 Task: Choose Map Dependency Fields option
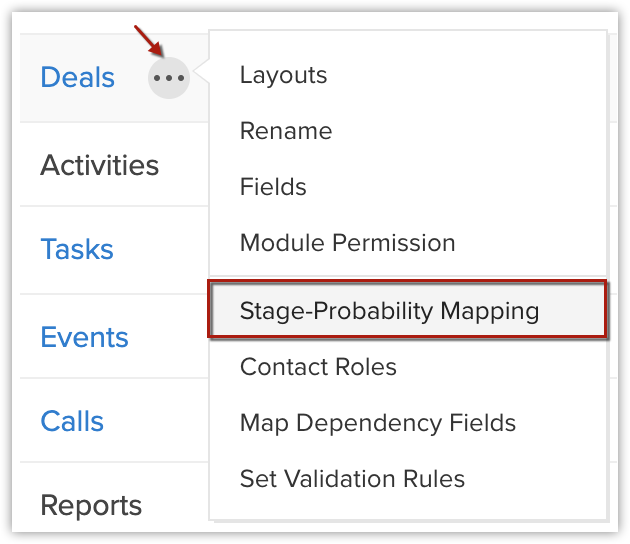click(377, 423)
